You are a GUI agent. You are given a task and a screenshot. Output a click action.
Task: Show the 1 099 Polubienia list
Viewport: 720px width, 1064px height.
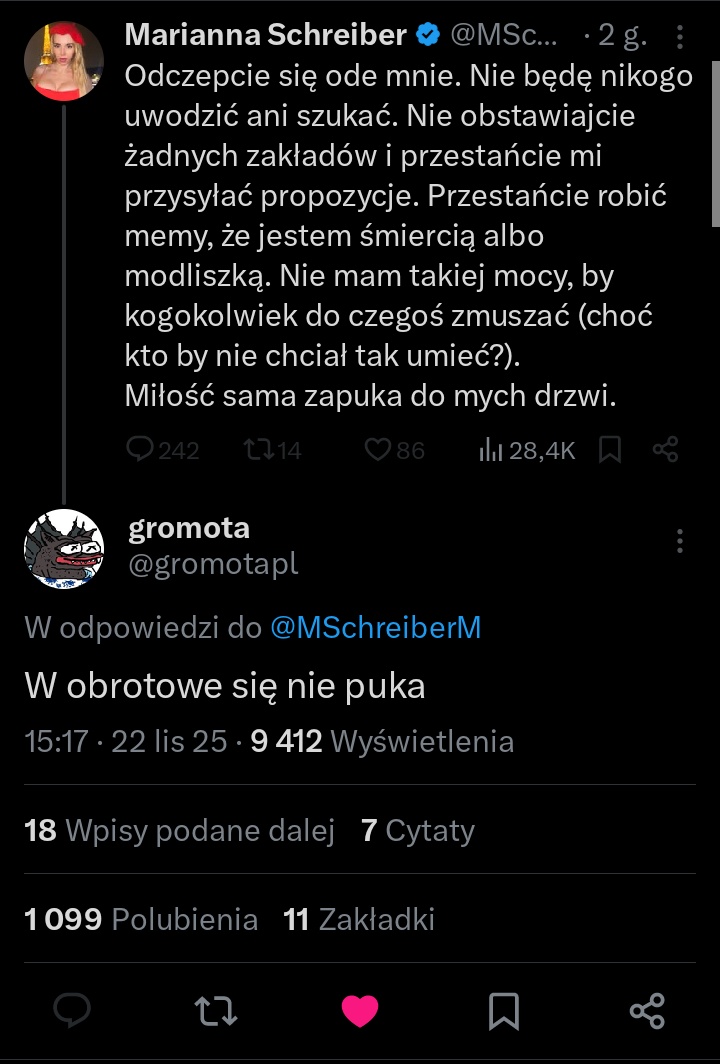[x=141, y=919]
